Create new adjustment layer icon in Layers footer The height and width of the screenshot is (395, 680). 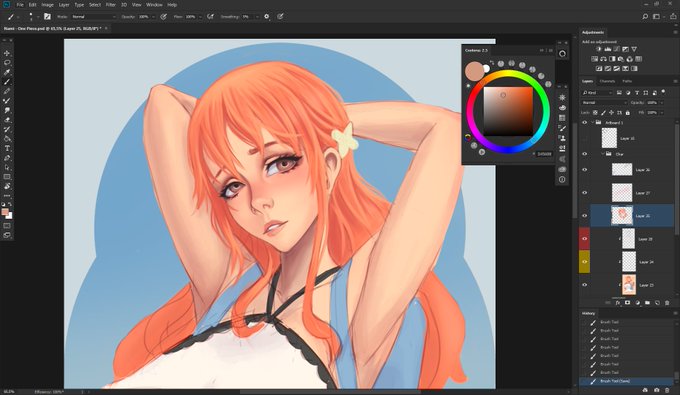point(638,303)
